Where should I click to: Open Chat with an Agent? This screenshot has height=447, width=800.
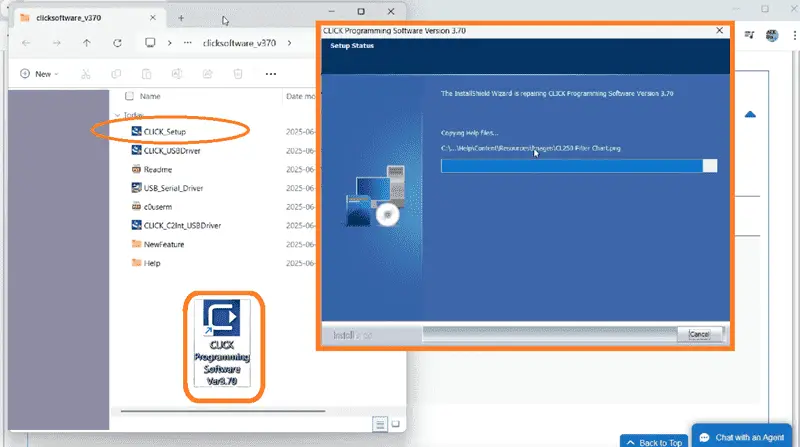click(x=742, y=437)
